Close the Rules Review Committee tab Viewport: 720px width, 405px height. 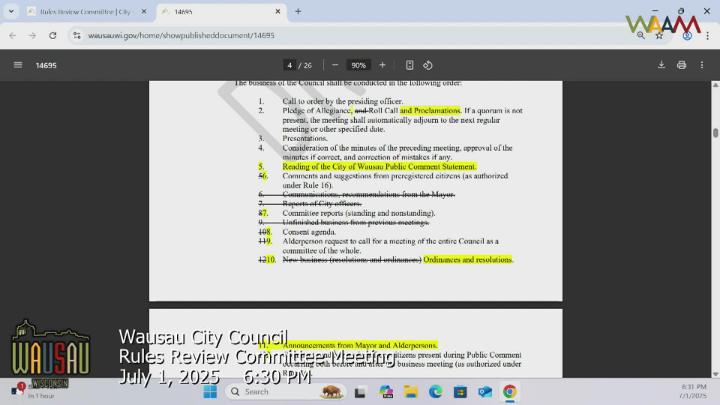pyautogui.click(x=144, y=11)
